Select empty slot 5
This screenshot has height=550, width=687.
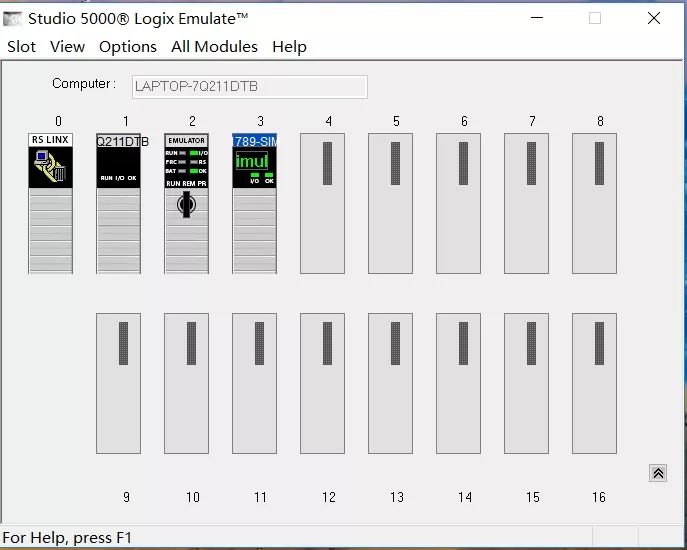tap(390, 203)
